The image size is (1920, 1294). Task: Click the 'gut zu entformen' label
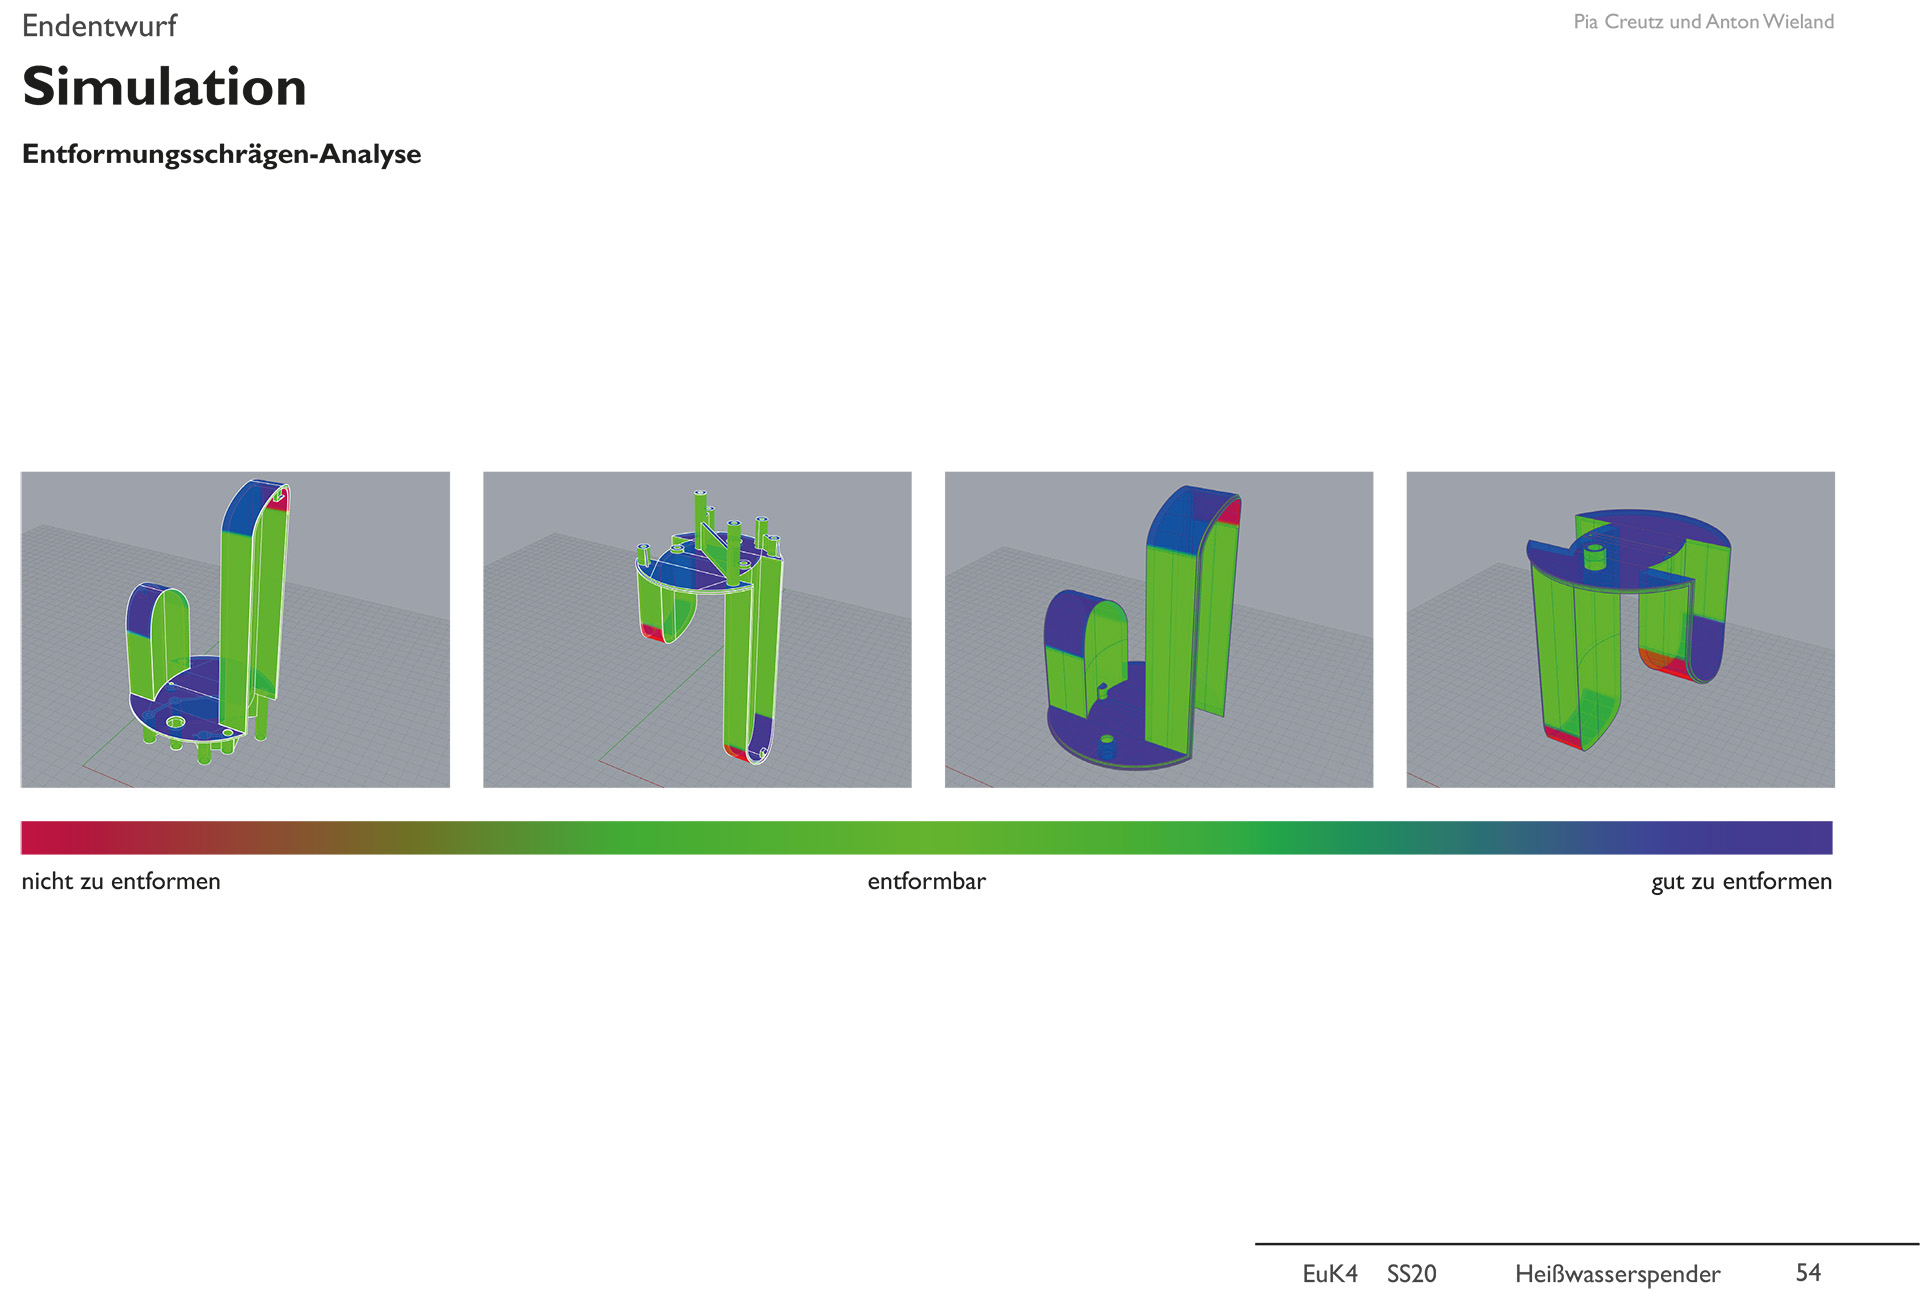1741,881
